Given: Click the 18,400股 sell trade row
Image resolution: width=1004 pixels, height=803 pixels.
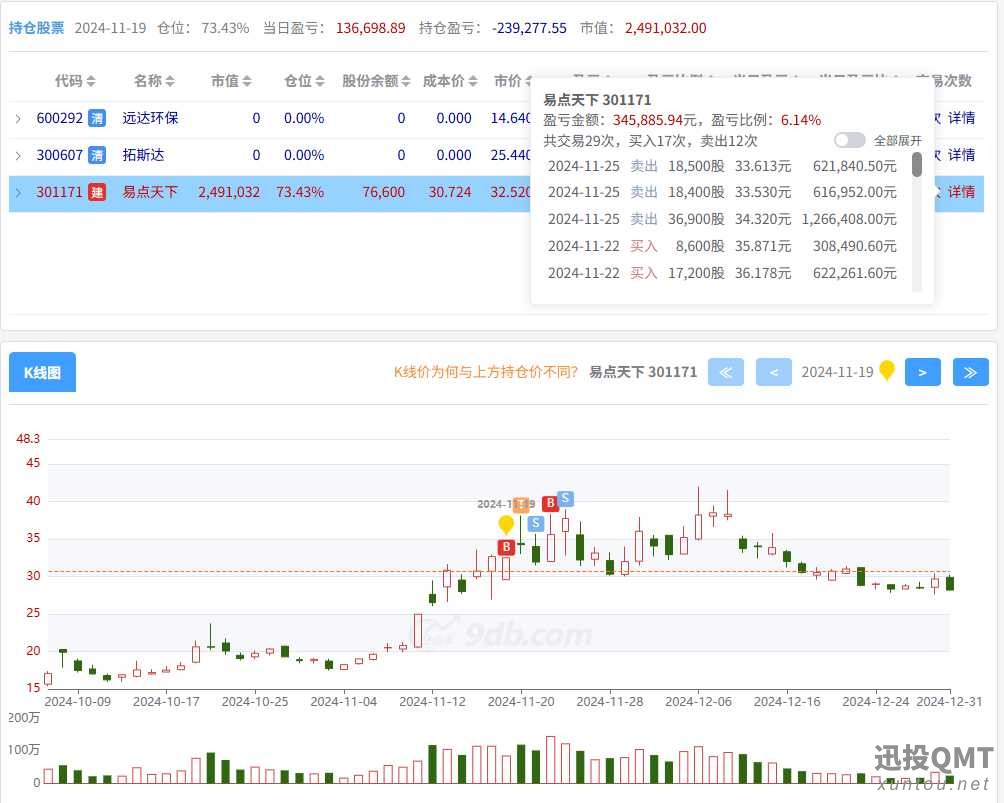Looking at the screenshot, I should coord(722,193).
